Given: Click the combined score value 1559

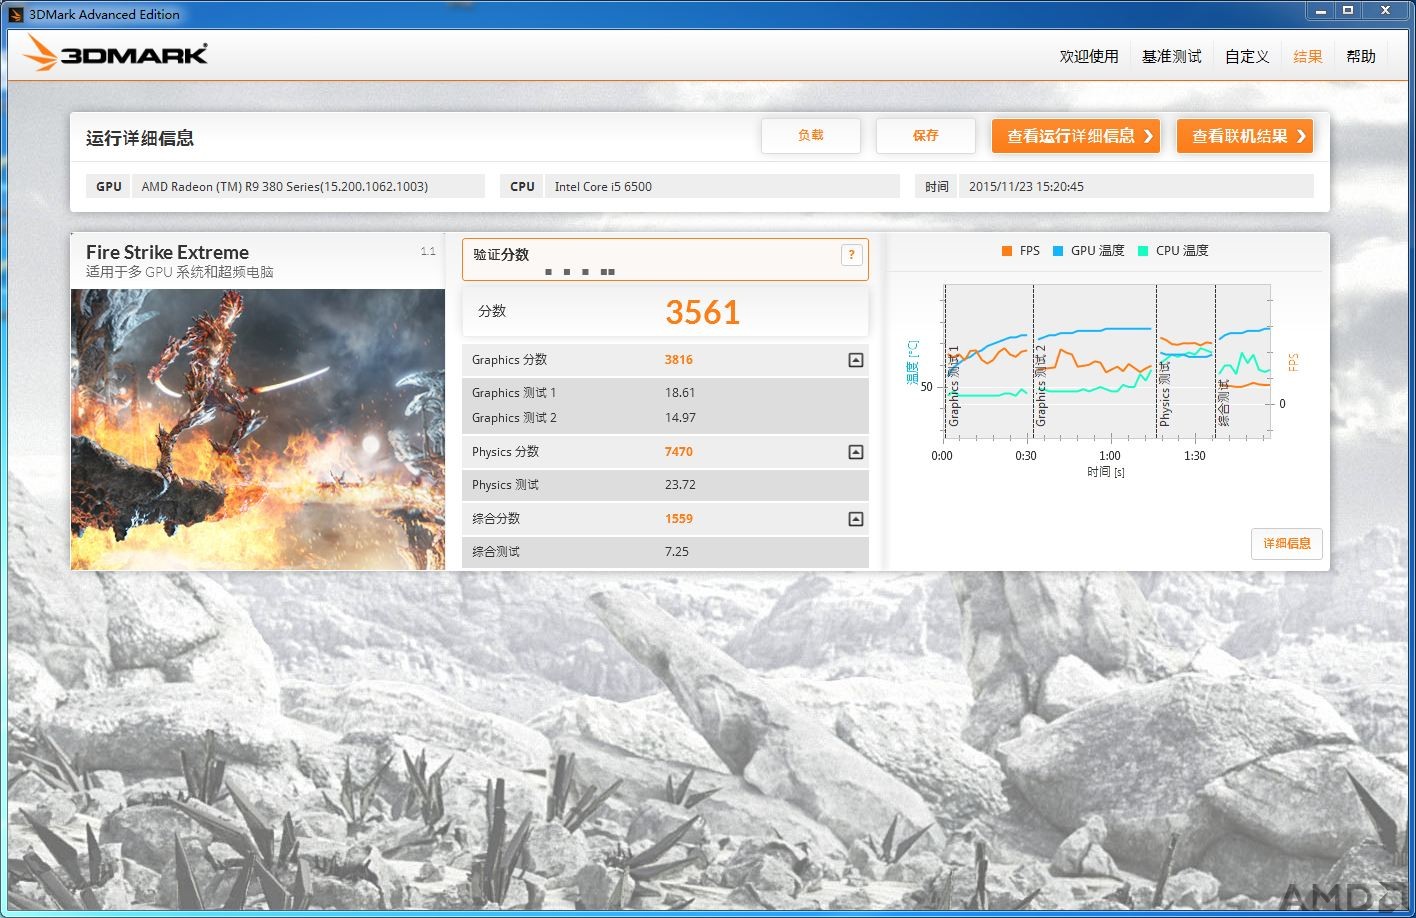Looking at the screenshot, I should (679, 519).
